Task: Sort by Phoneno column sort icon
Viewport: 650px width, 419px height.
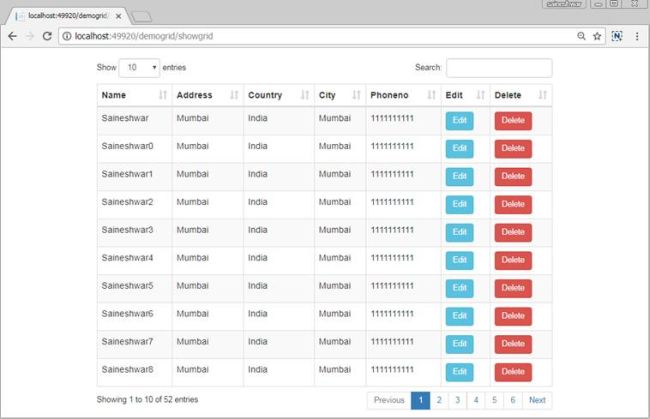Action: (x=432, y=95)
